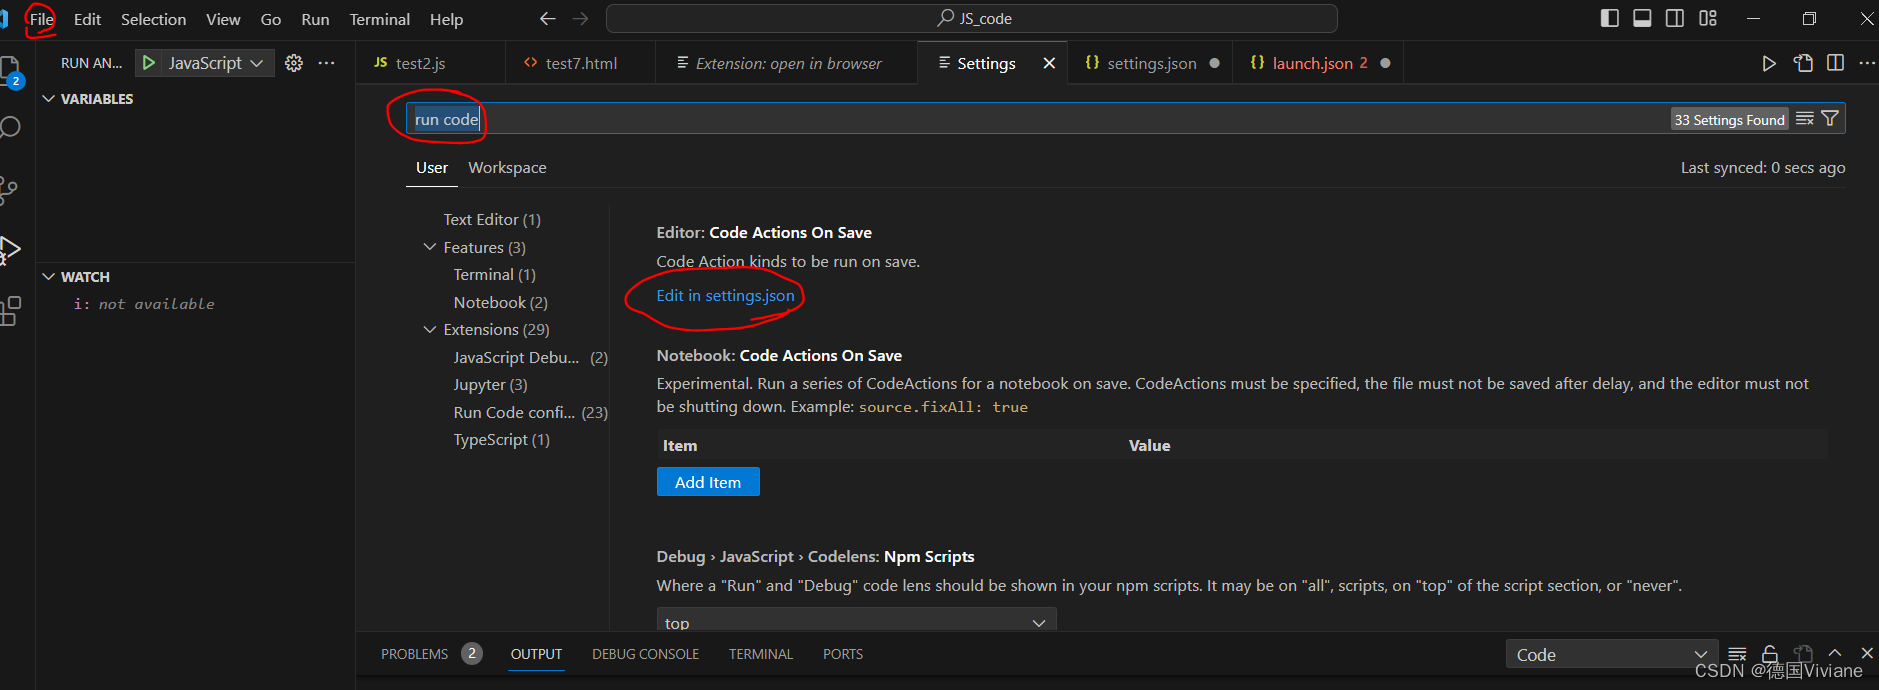The width and height of the screenshot is (1879, 690).
Task: Toggle the primary side bar layout icon
Action: (x=1610, y=18)
